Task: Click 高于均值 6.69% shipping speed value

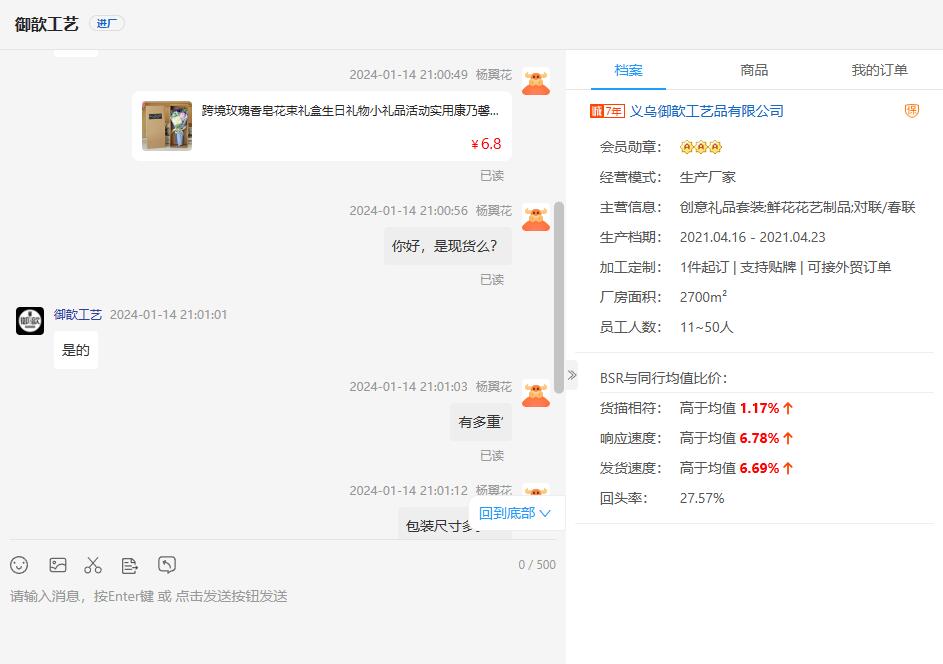Action: click(736, 468)
